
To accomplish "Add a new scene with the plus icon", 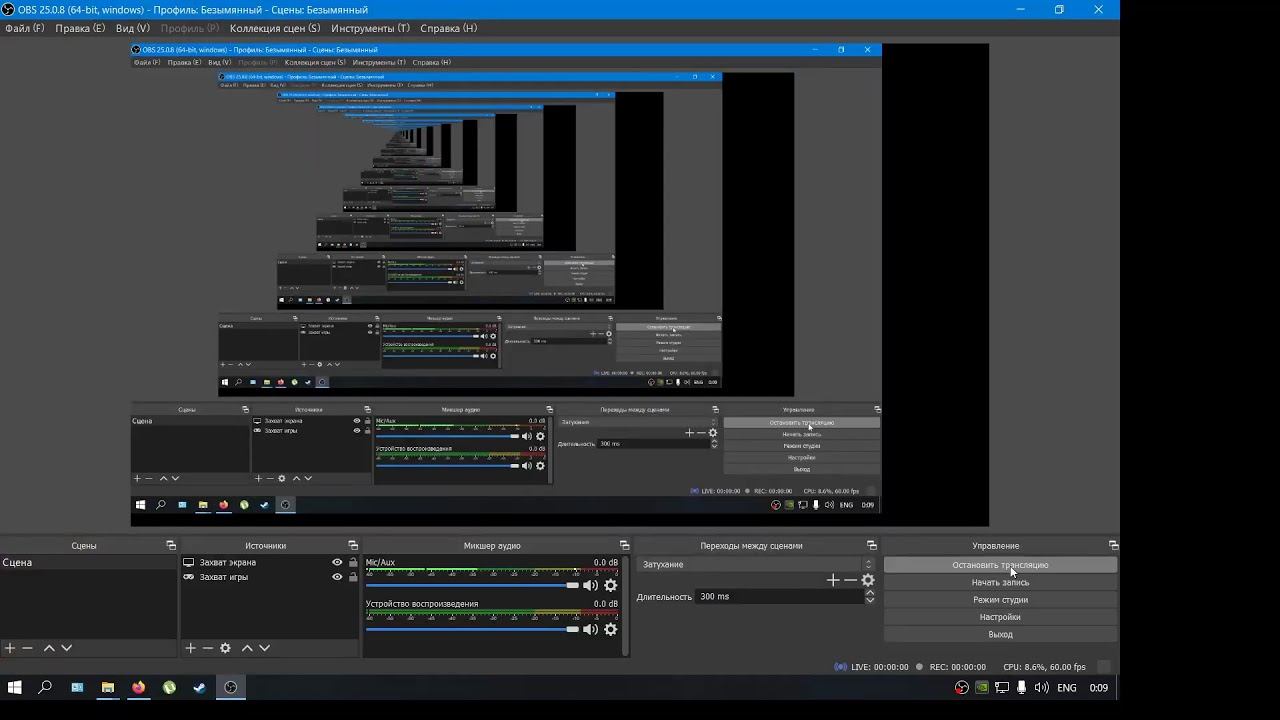I will coord(10,648).
